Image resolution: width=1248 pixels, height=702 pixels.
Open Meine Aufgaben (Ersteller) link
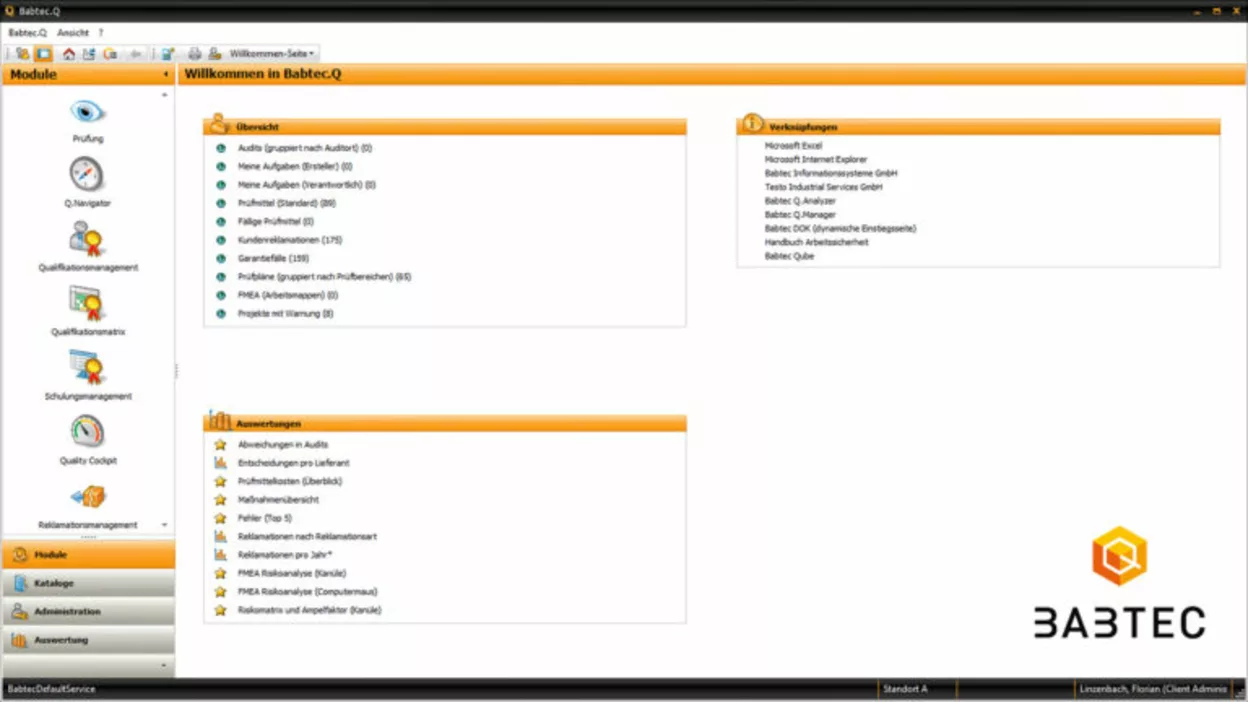pos(295,166)
